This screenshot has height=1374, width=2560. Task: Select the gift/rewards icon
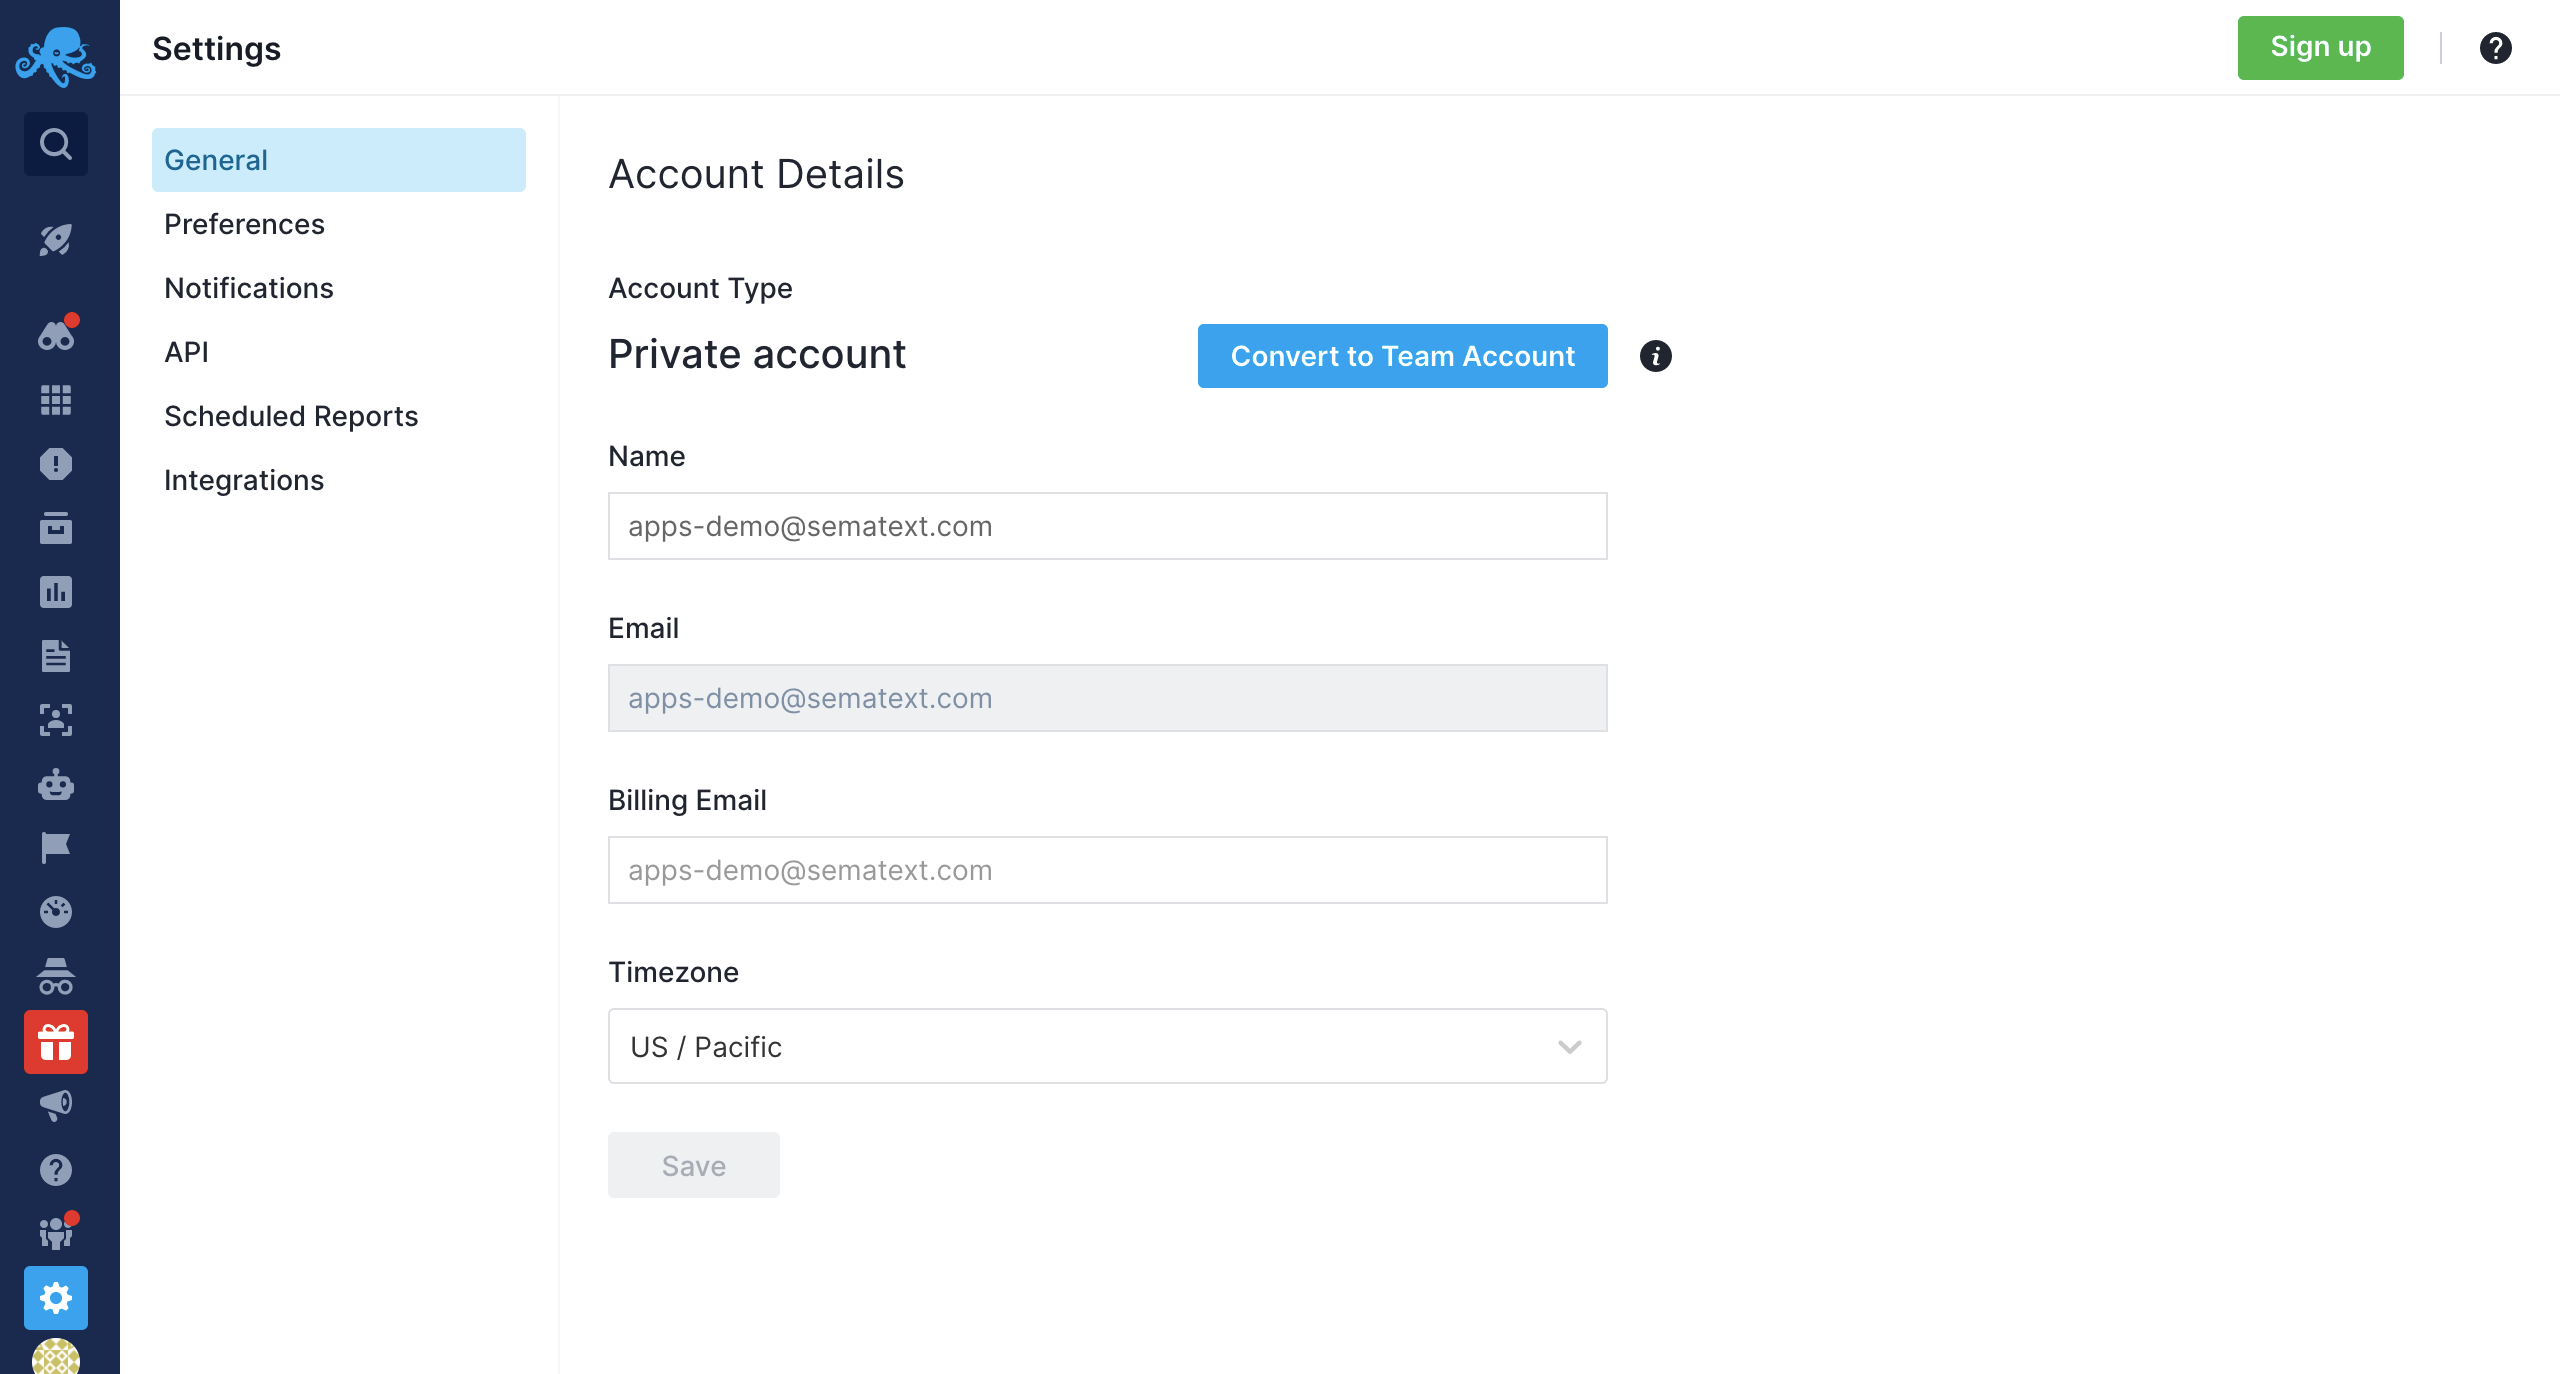[x=56, y=1041]
